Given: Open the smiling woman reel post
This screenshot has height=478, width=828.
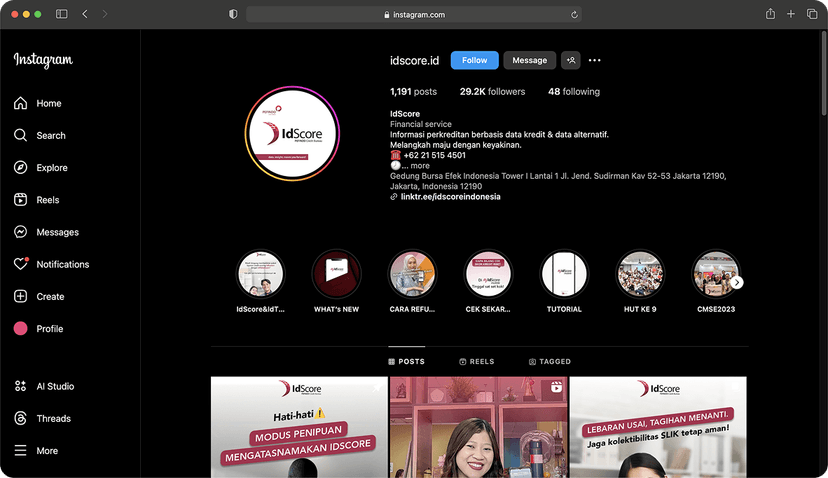Looking at the screenshot, I should [x=478, y=427].
